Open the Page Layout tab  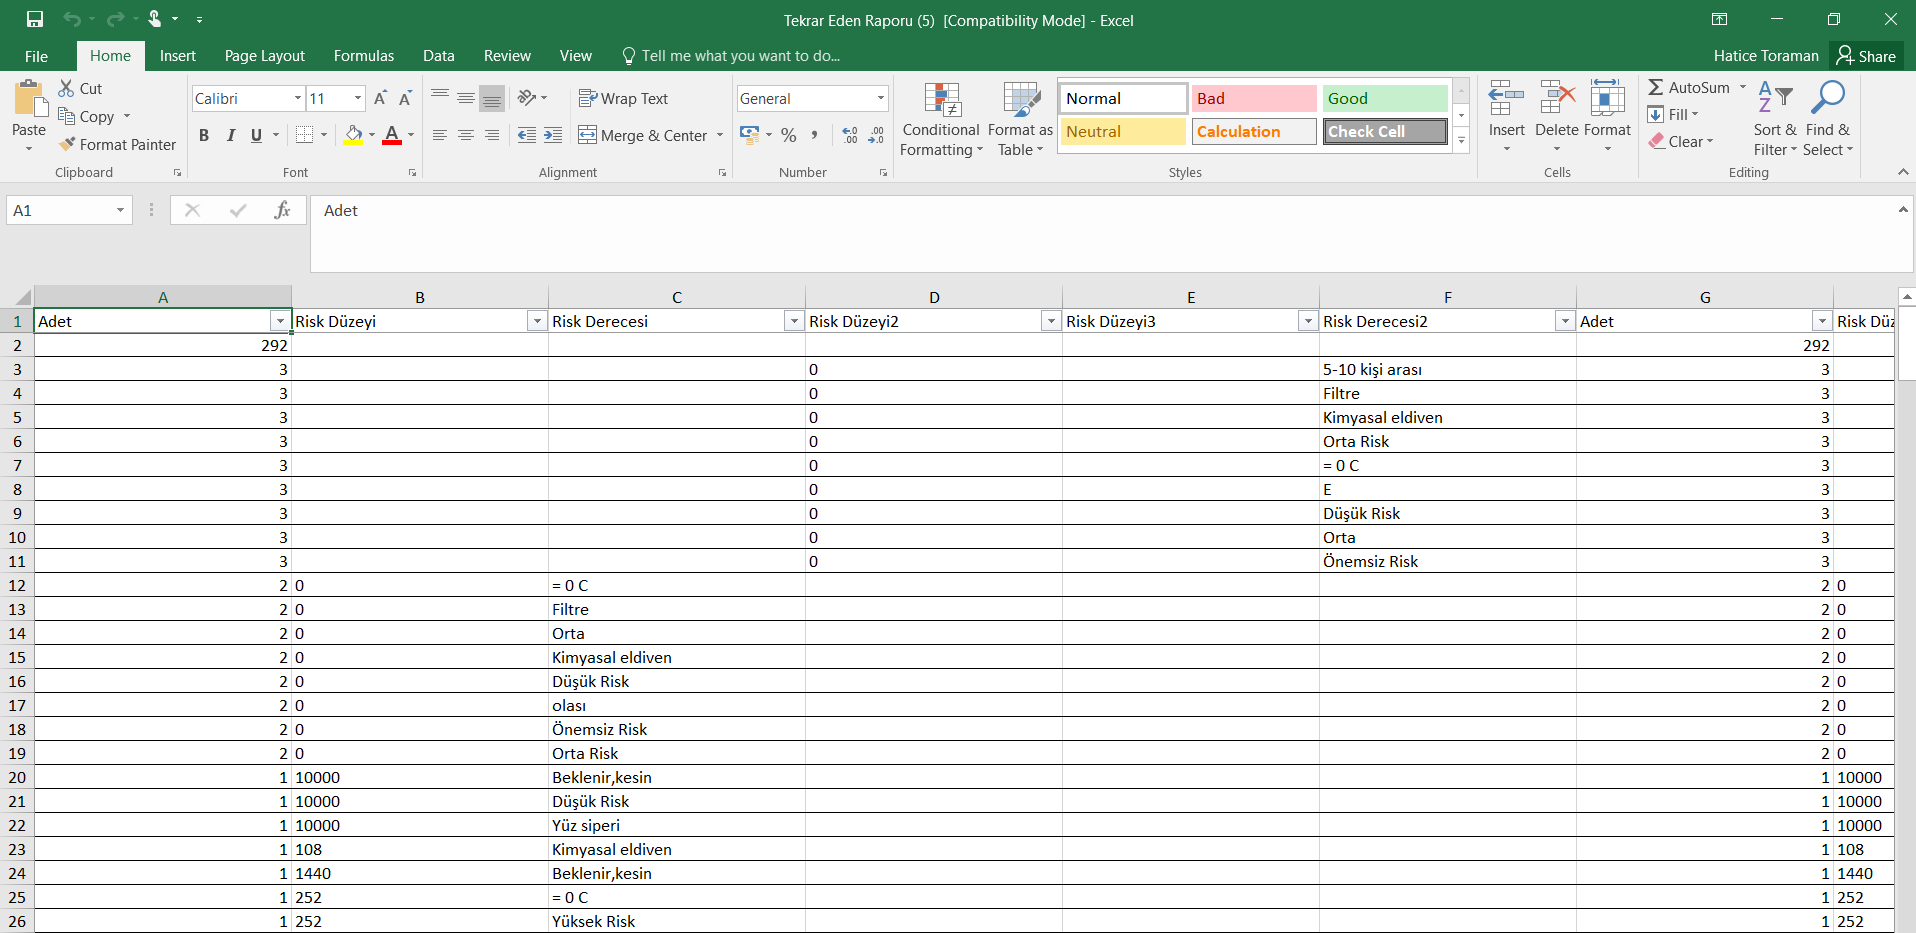[264, 56]
